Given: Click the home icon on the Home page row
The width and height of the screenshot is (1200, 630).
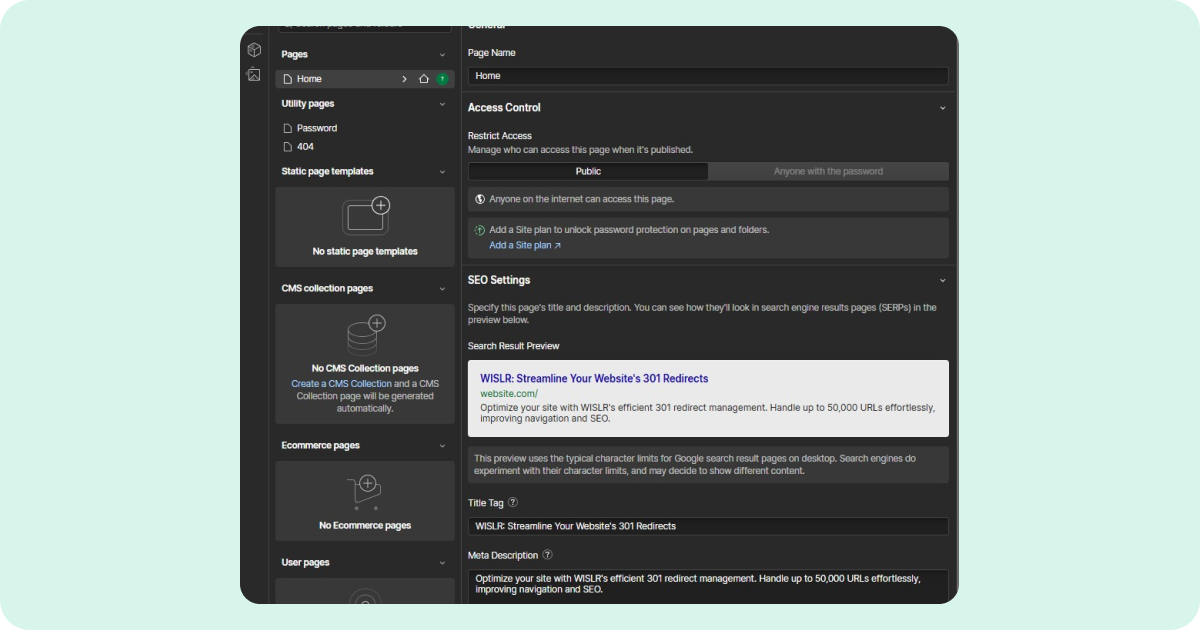Looking at the screenshot, I should click(x=423, y=78).
